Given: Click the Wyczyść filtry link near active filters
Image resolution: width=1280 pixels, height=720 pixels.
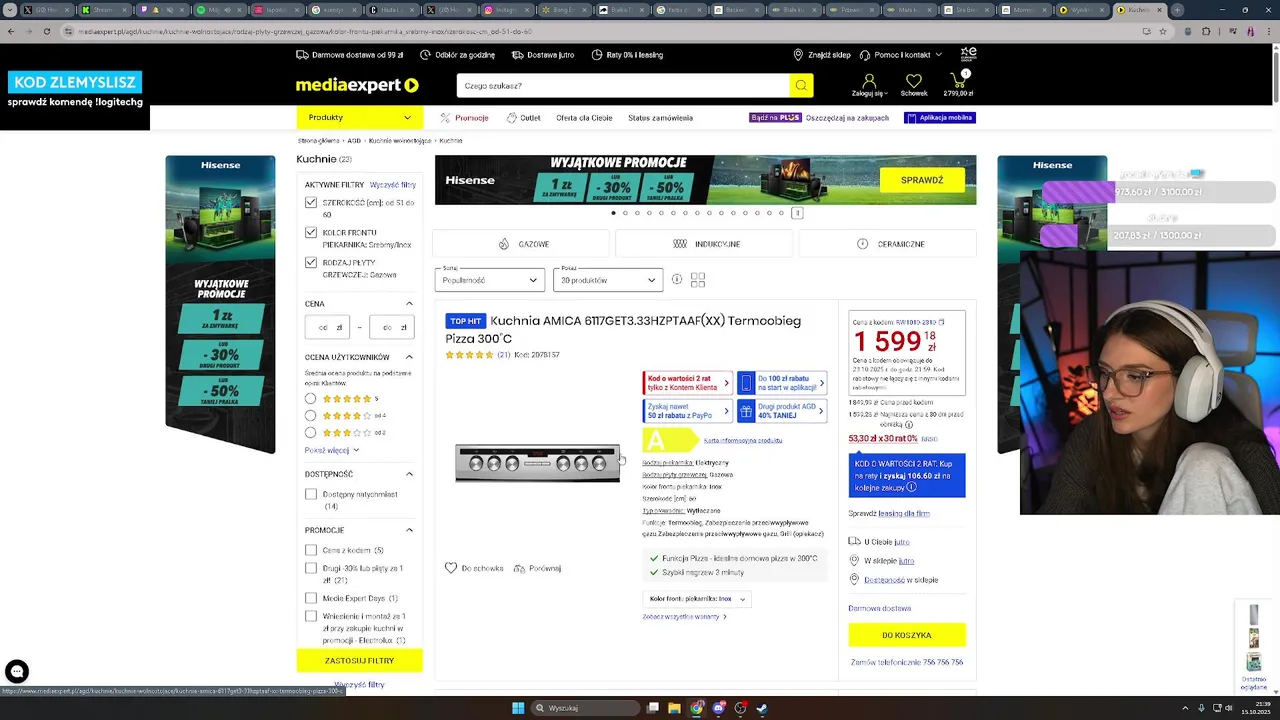Looking at the screenshot, I should pos(393,185).
